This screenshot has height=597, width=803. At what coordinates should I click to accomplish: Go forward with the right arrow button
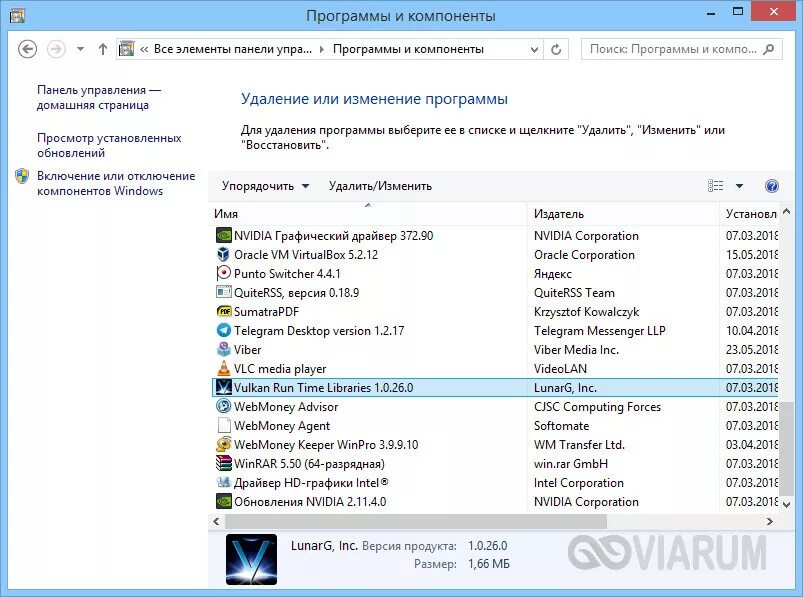(x=56, y=49)
